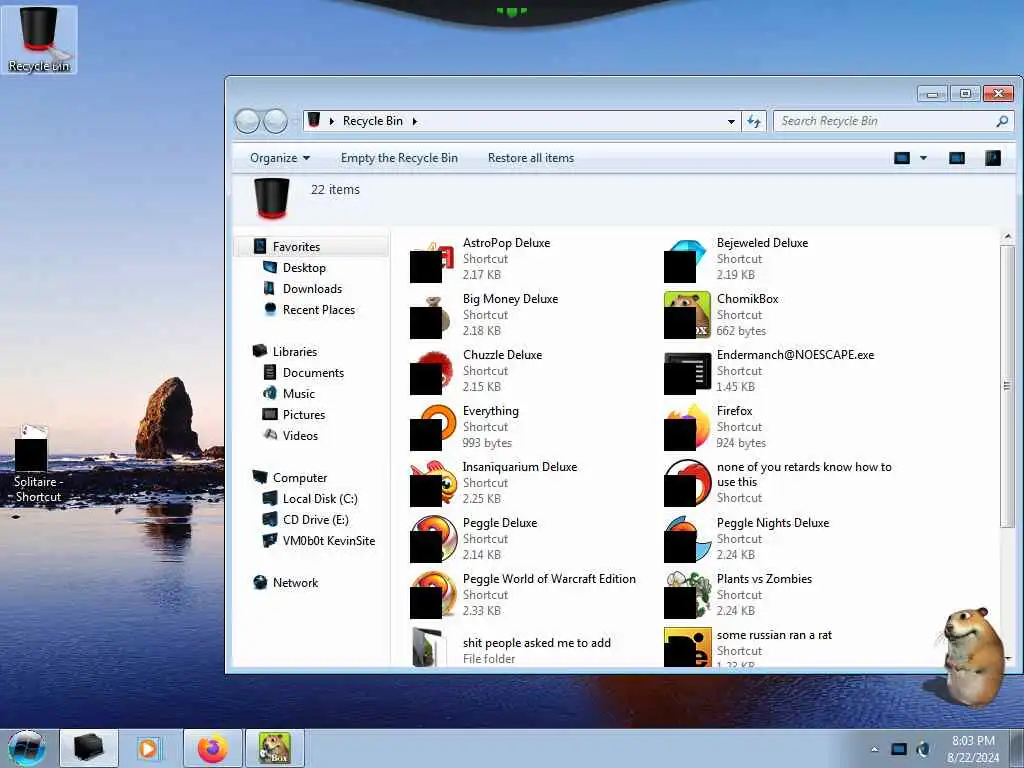Click the 'none of you retards know how to use this' shortcut
The image size is (1024, 768).
(x=778, y=482)
